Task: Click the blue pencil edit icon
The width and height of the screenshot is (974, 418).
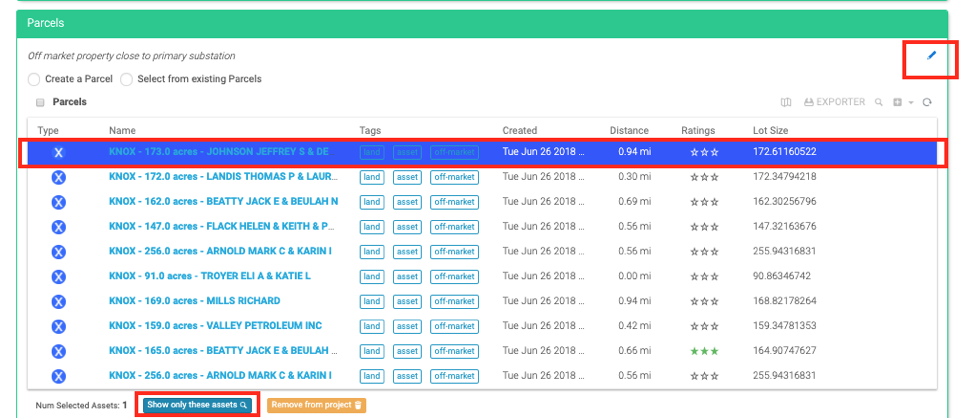Action: point(931,56)
